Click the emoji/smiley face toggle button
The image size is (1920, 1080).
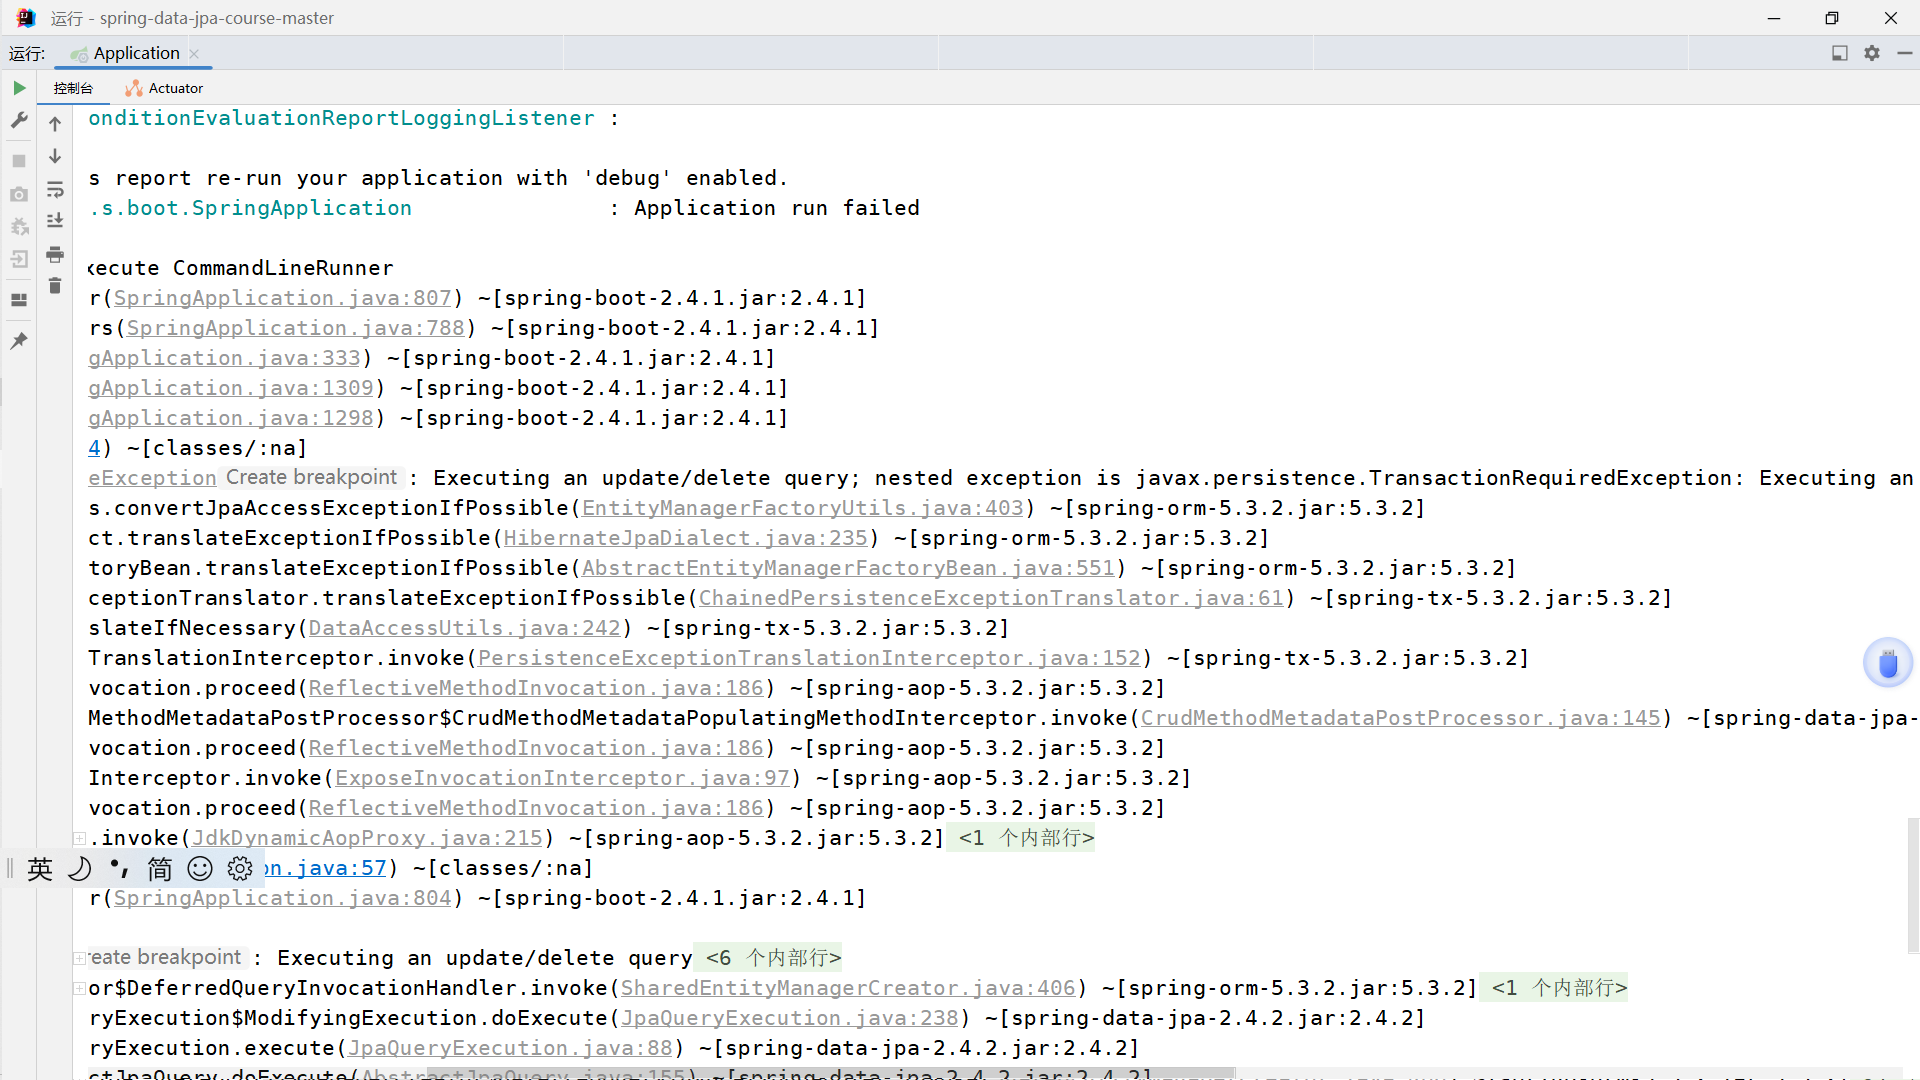click(200, 868)
